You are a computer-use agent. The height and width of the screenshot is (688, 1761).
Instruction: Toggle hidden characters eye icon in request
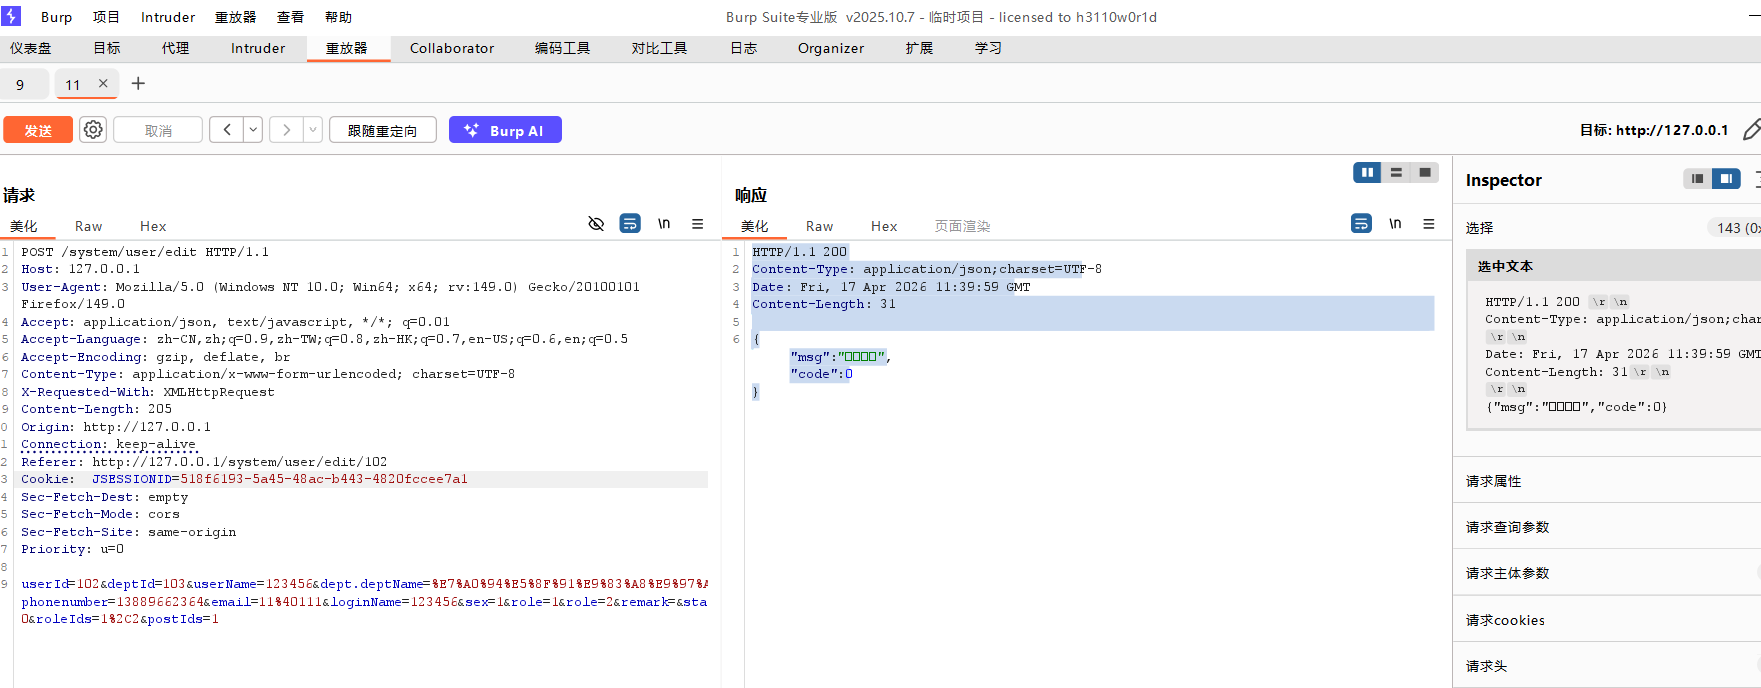pos(596,224)
